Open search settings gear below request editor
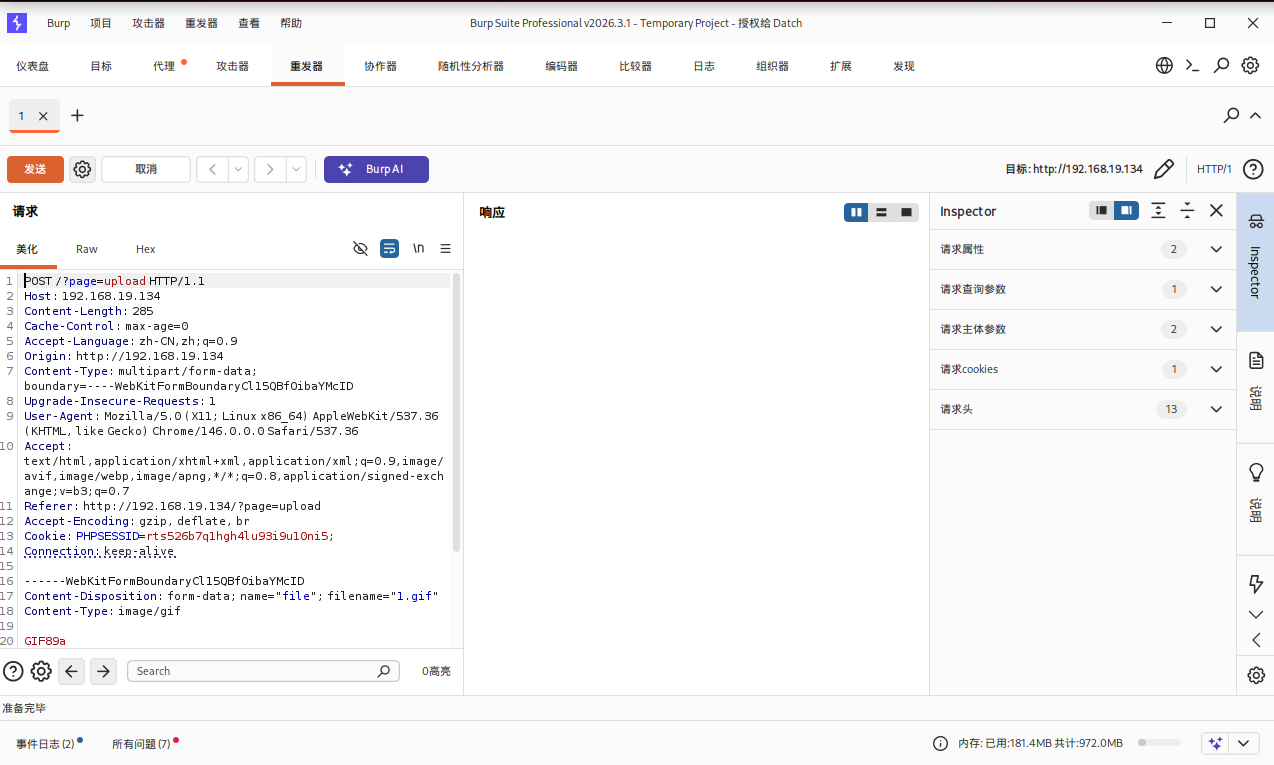 coord(41,671)
